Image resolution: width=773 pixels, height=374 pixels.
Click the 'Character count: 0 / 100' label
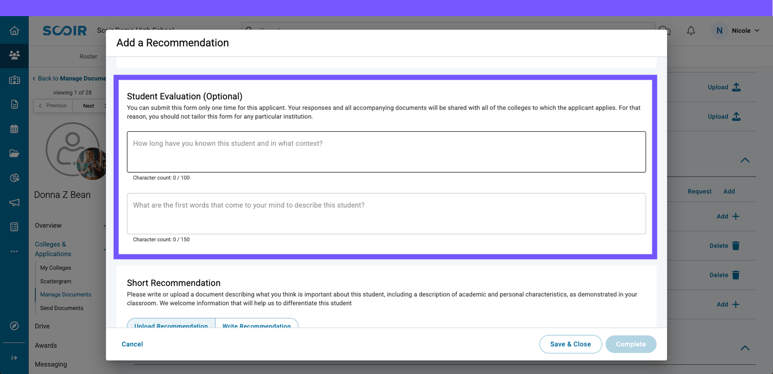[x=161, y=178]
